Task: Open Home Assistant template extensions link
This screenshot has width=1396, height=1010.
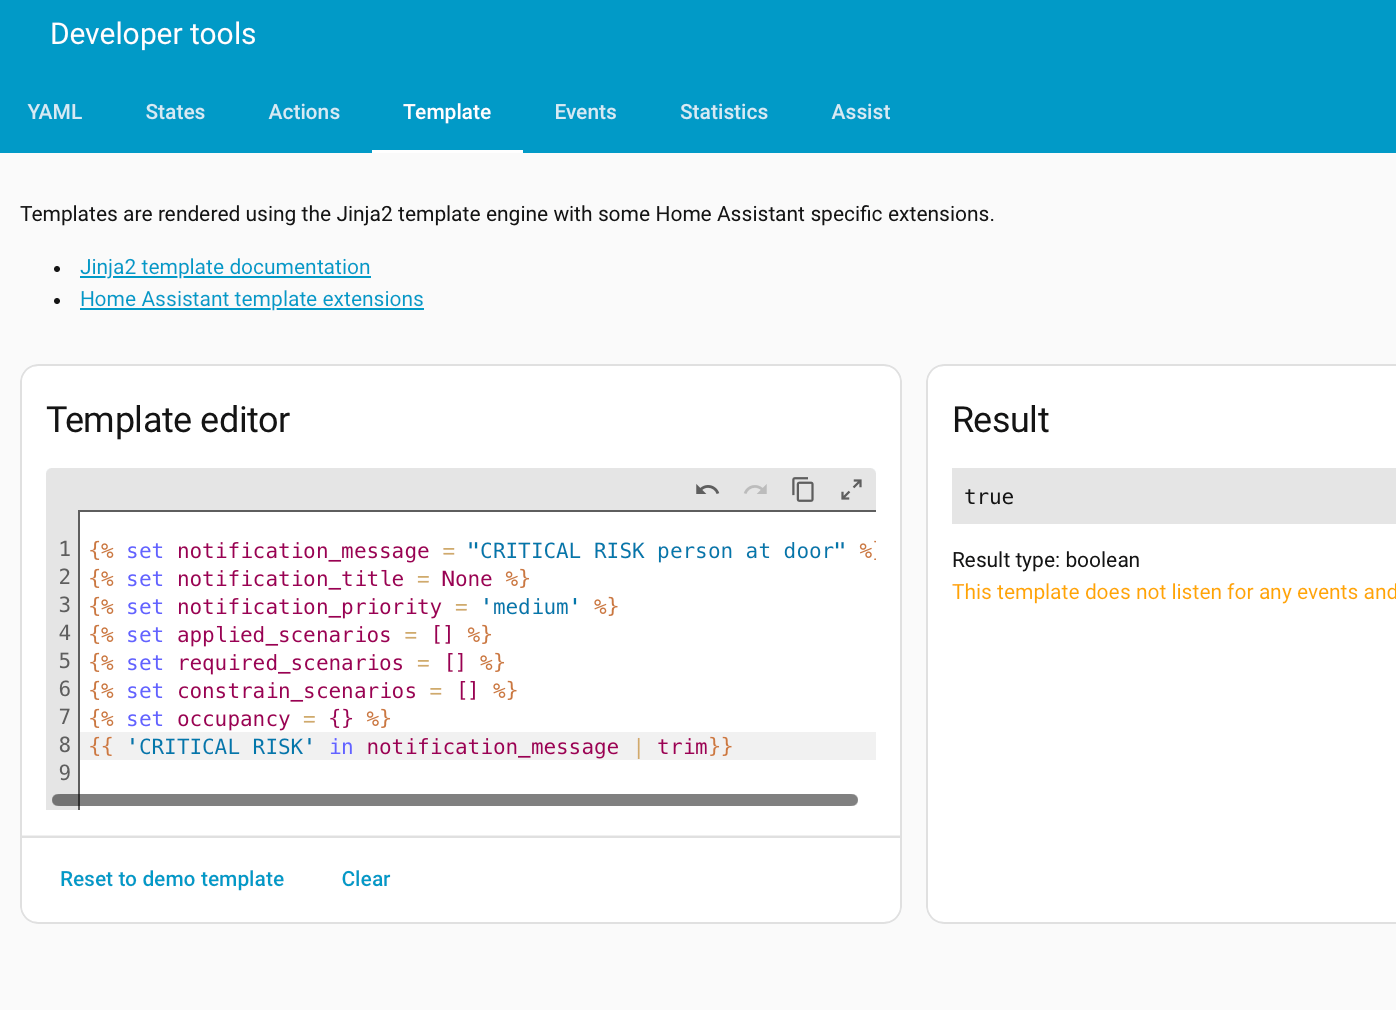Action: tap(252, 299)
